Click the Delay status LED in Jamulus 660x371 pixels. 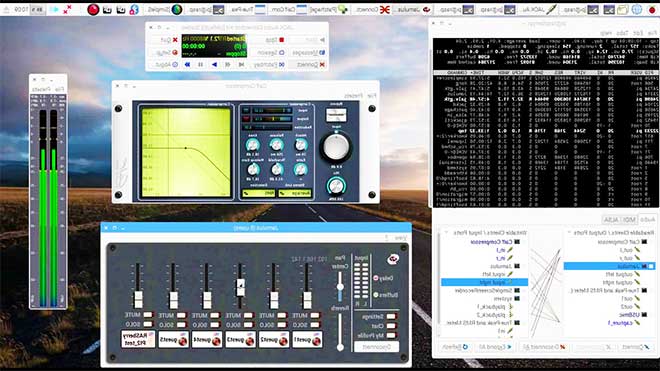[x=376, y=278]
